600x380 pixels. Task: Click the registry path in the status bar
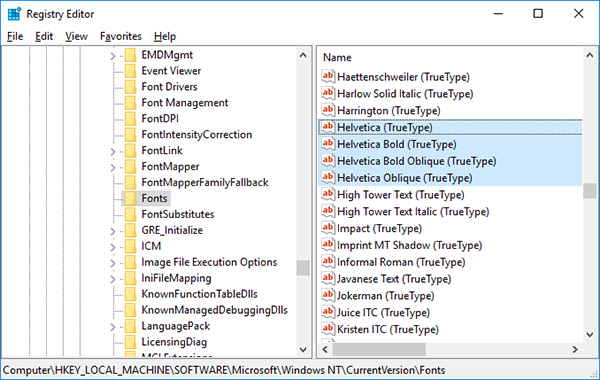(224, 370)
